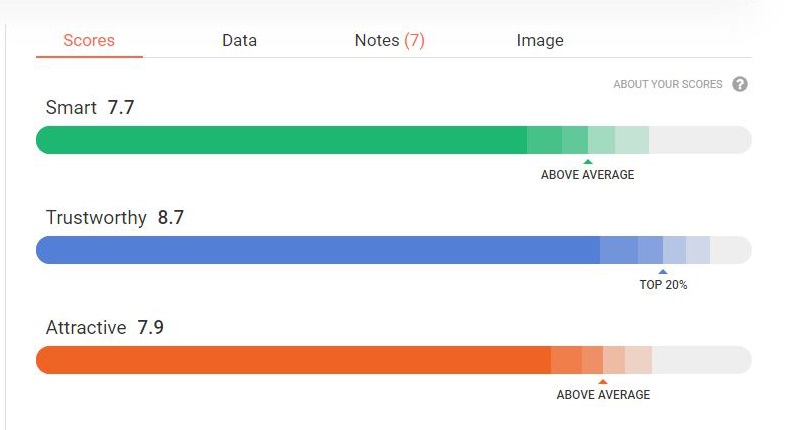Viewport: 790px width, 430px height.
Task: Click the ABOUT YOUR SCORES link
Action: [668, 84]
